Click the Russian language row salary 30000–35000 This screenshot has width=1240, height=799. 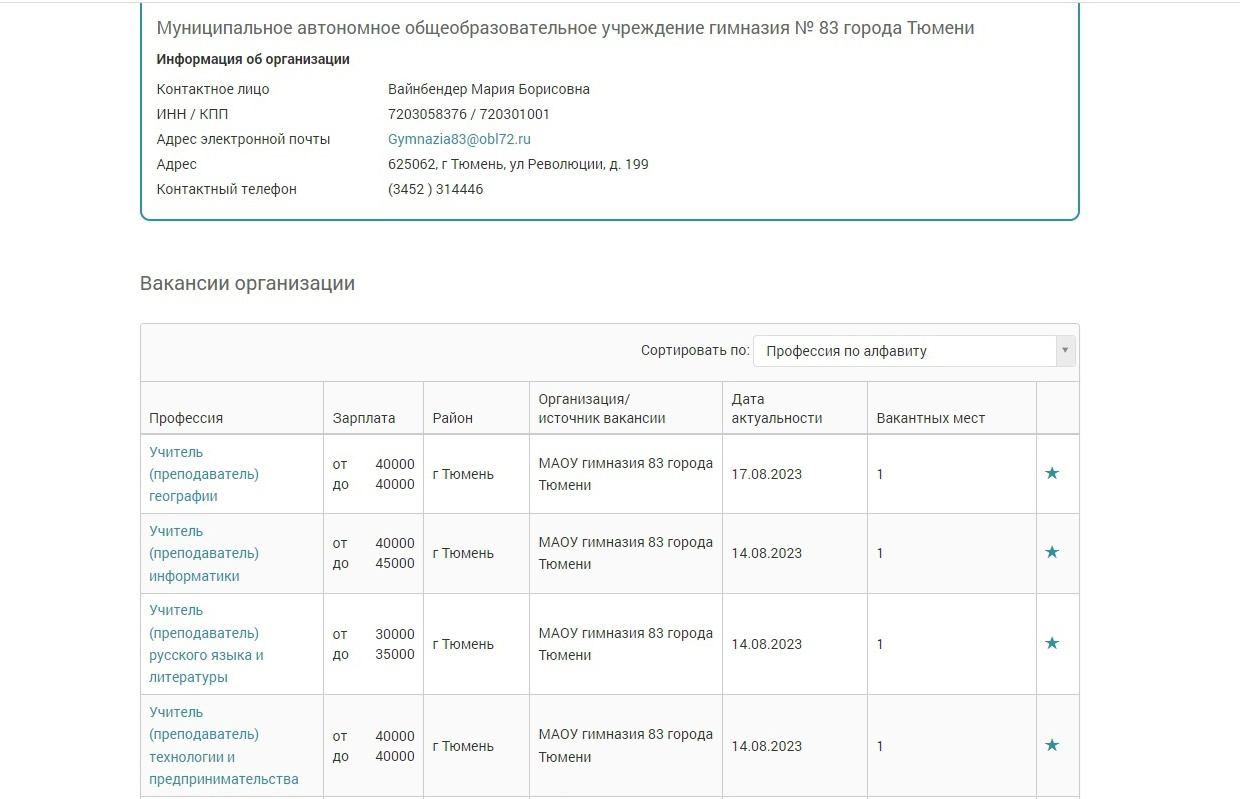pyautogui.click(x=373, y=644)
